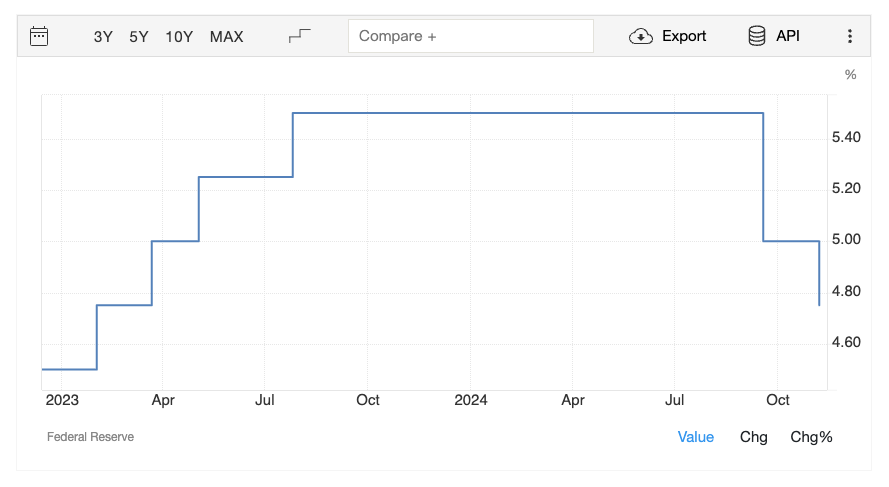
Task: Click the Export cloud download icon
Action: tap(640, 37)
